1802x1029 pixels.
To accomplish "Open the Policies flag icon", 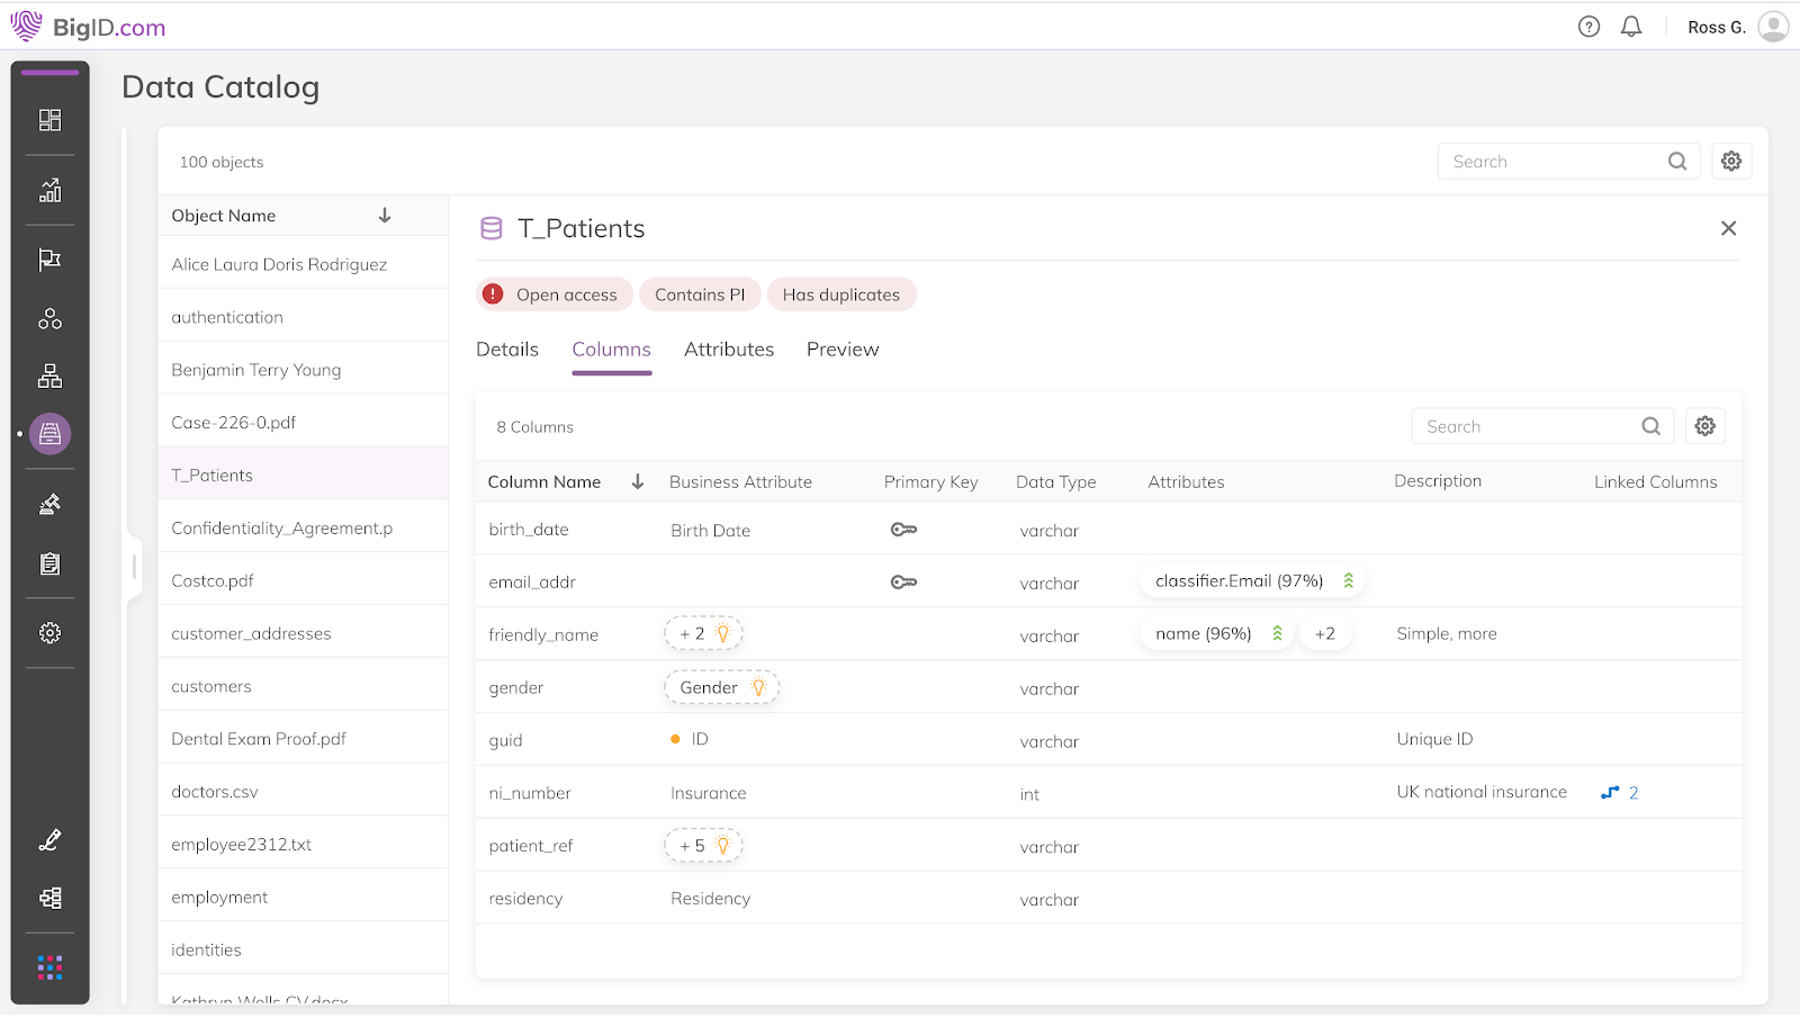I will 49,259.
